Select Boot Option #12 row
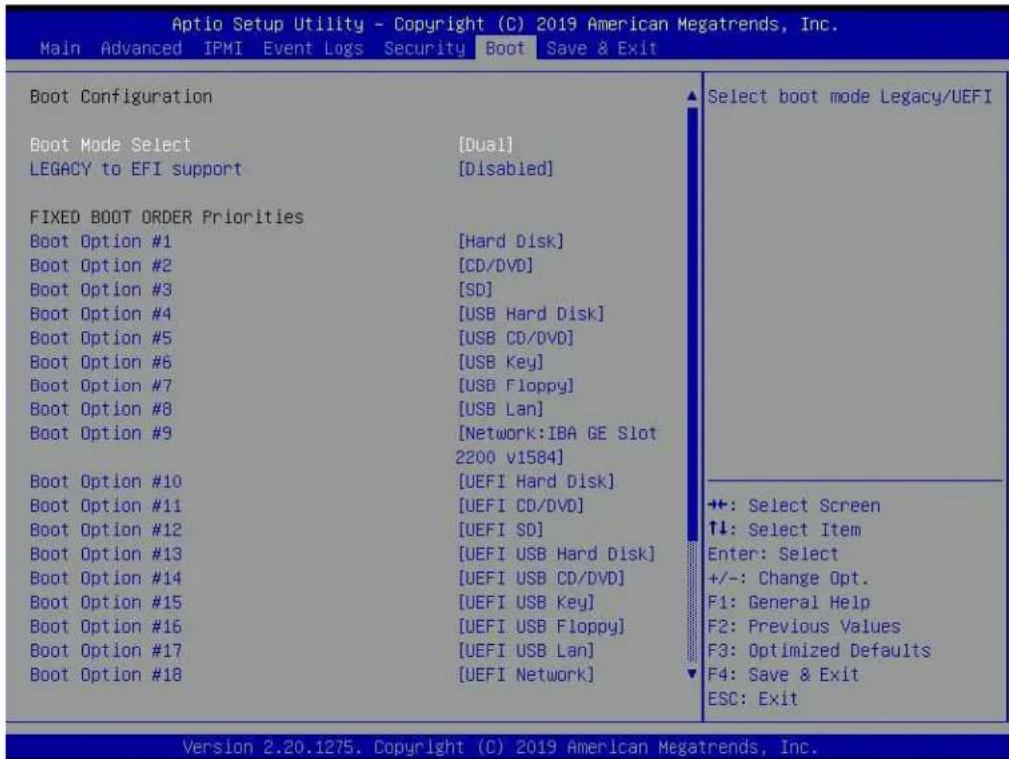 click(x=106, y=530)
